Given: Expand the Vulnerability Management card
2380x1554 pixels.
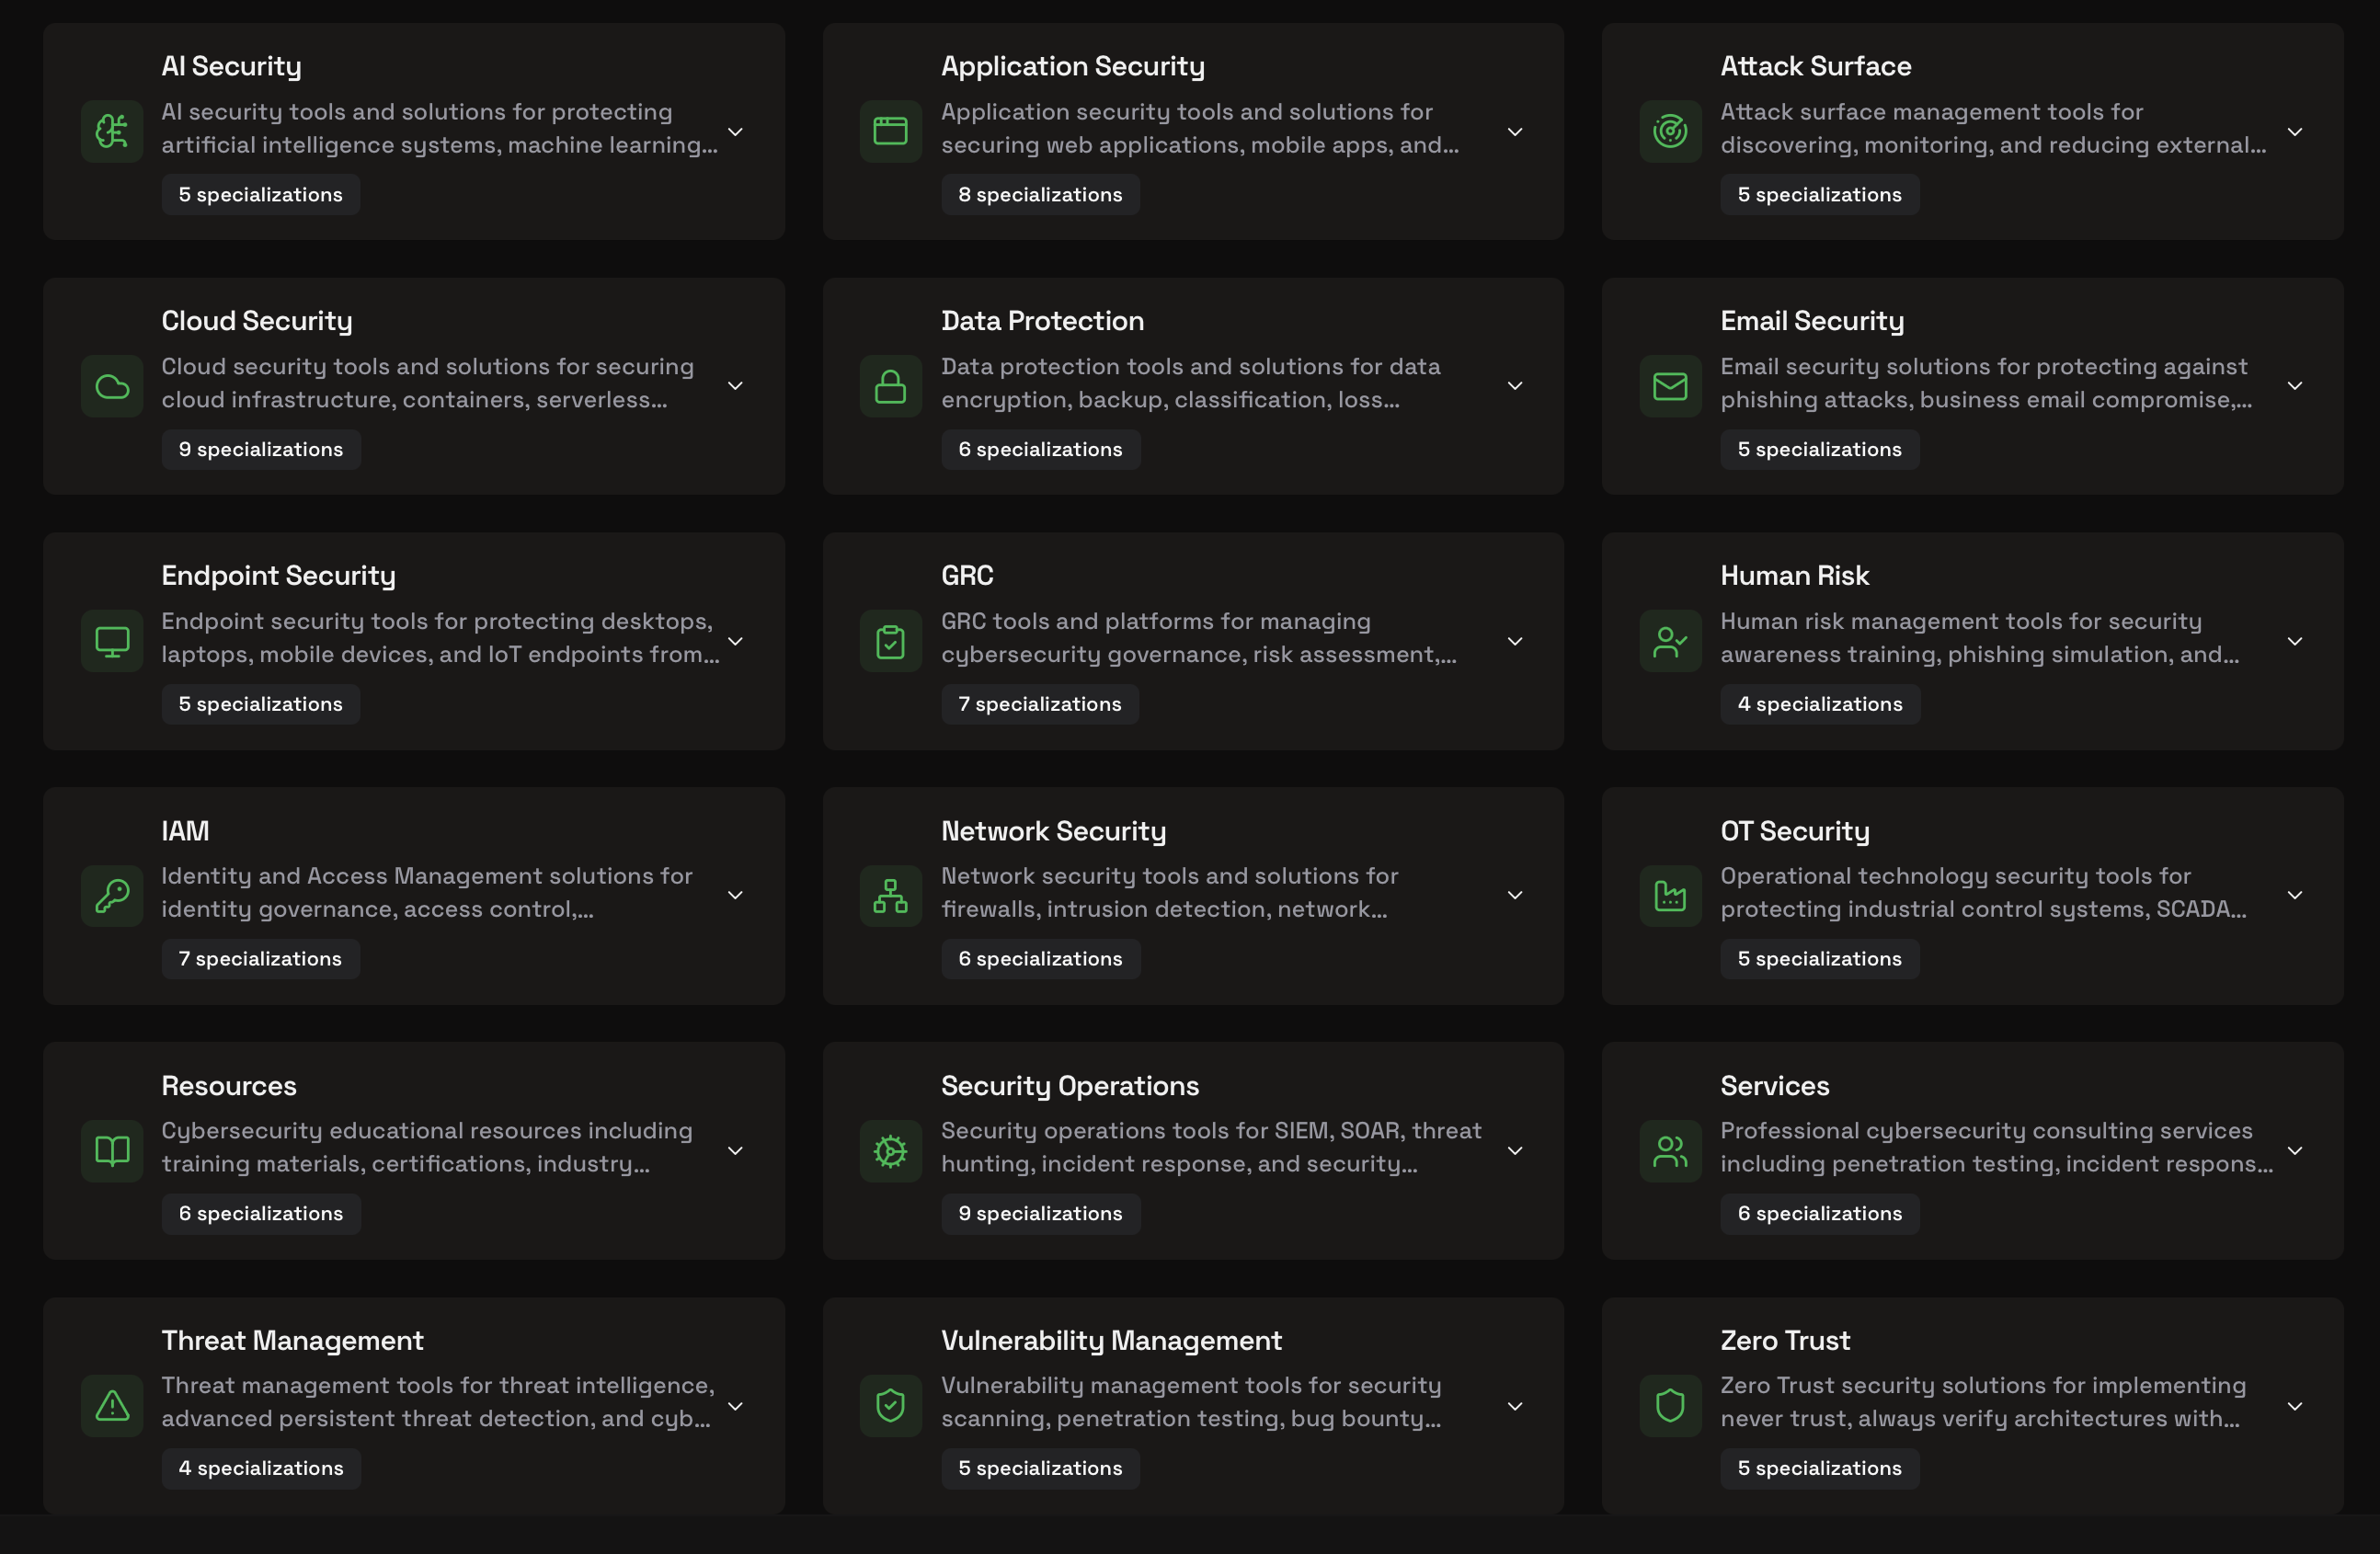Looking at the screenshot, I should point(1515,1405).
